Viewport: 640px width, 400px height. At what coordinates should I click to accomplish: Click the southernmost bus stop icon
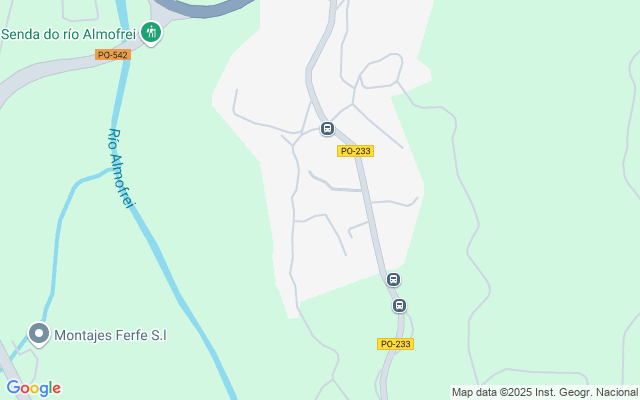tap(399, 305)
